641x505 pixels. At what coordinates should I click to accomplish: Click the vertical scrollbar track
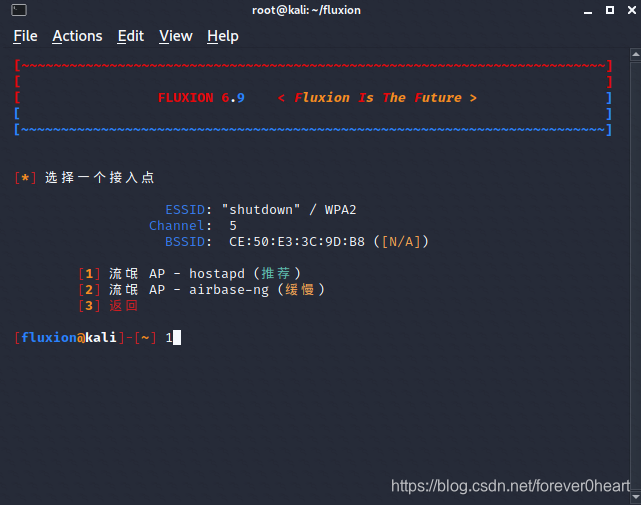click(x=636, y=276)
